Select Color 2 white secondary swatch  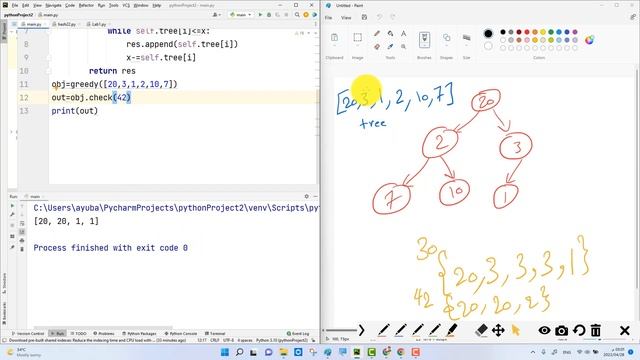(x=488, y=46)
